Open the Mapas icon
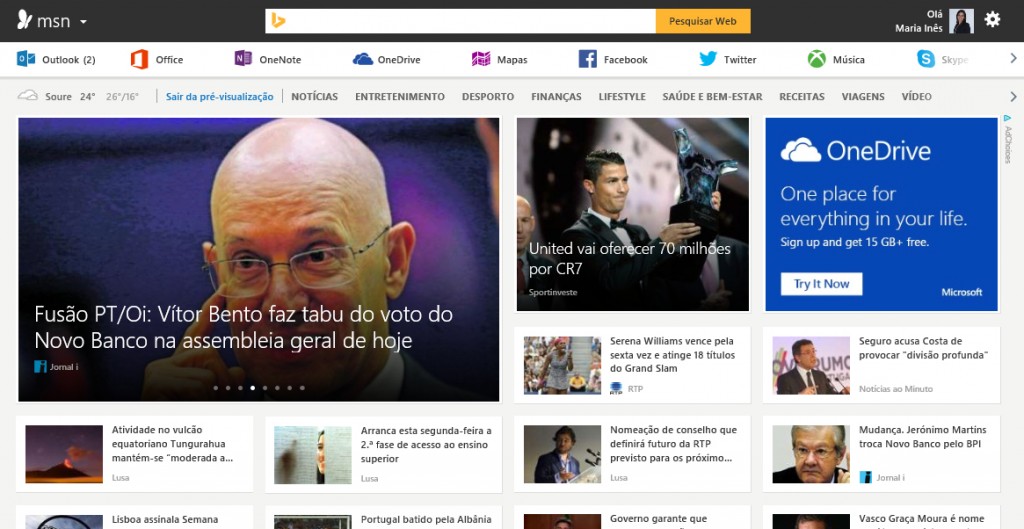Viewport: 1024px width, 529px height. tap(481, 59)
